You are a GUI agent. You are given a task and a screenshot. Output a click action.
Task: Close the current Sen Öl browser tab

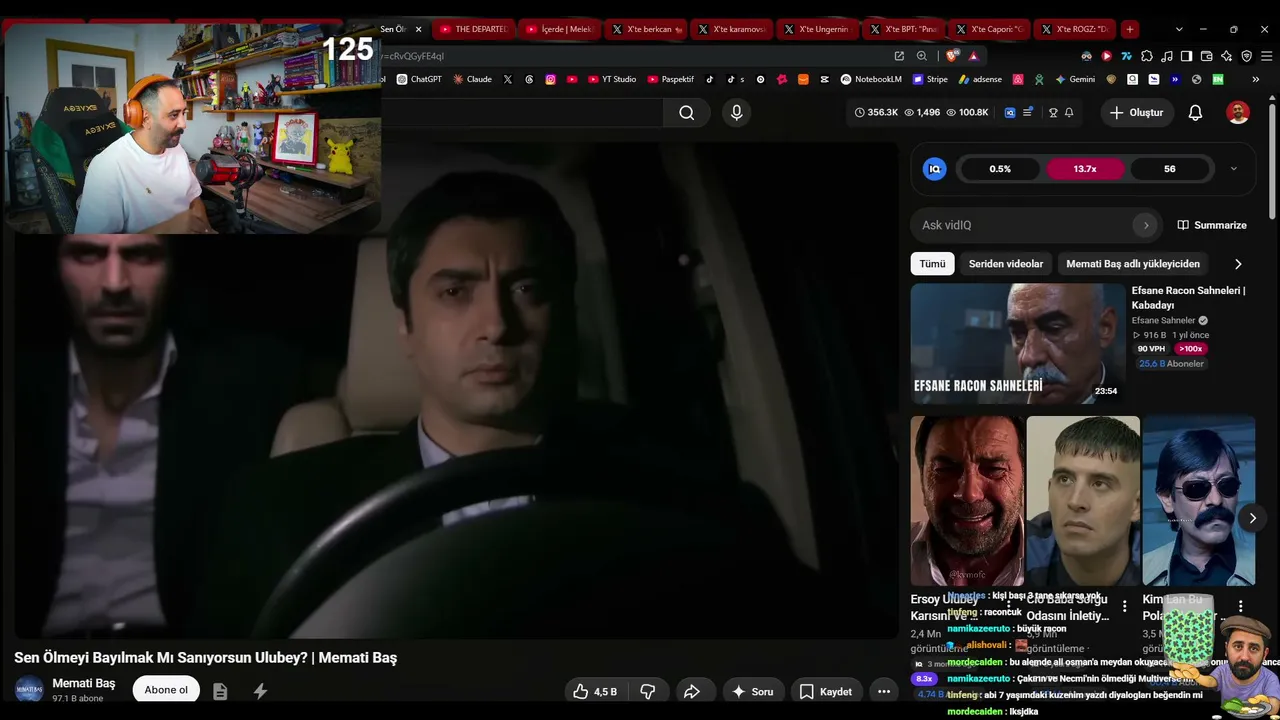point(418,29)
